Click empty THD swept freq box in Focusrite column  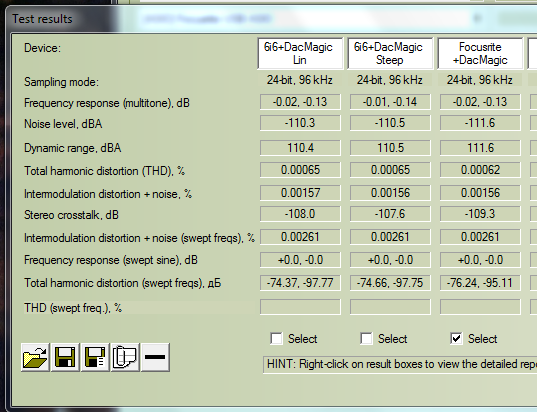pos(480,307)
